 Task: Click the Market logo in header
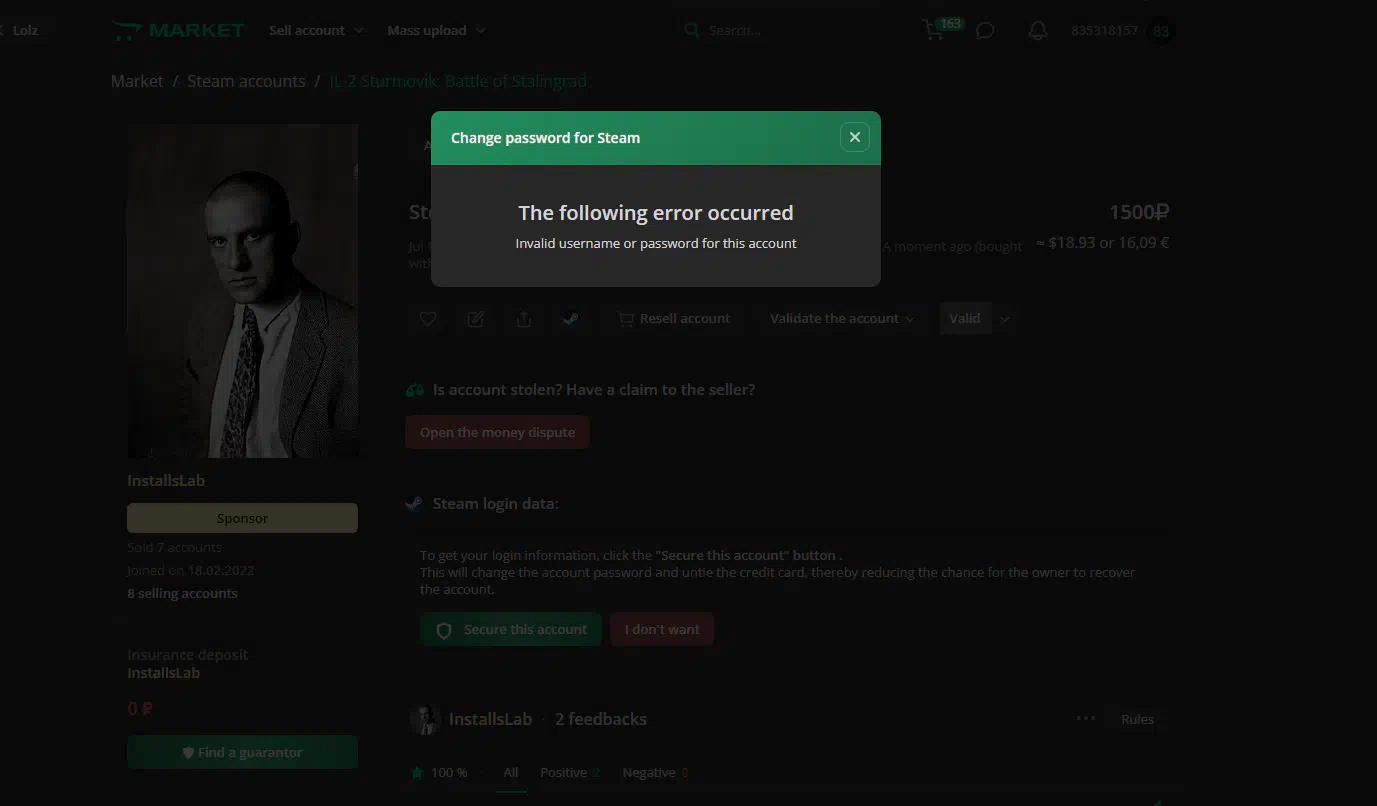pyautogui.click(x=177, y=31)
